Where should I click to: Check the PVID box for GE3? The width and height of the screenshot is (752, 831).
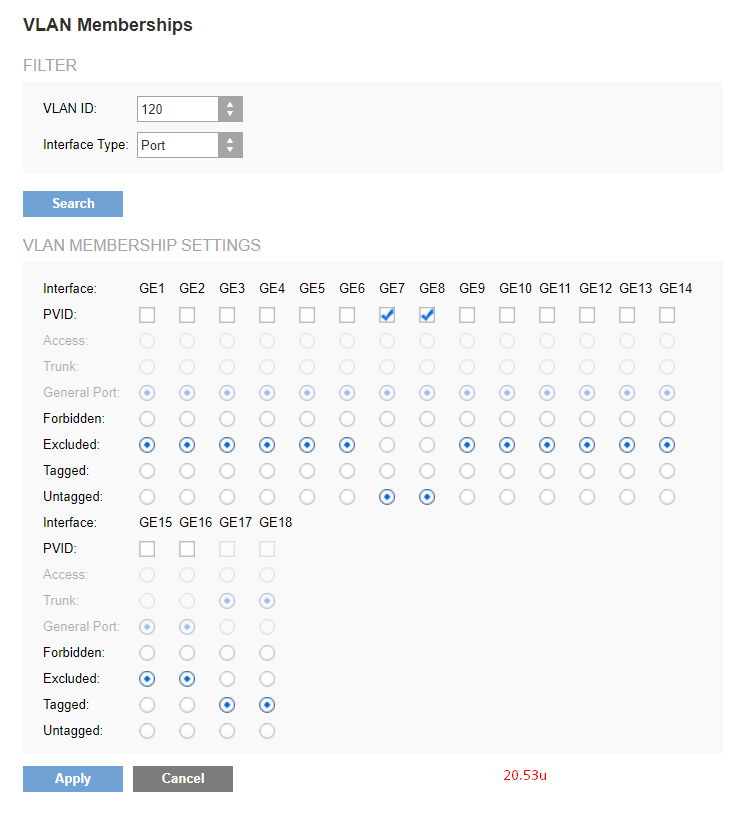point(227,315)
